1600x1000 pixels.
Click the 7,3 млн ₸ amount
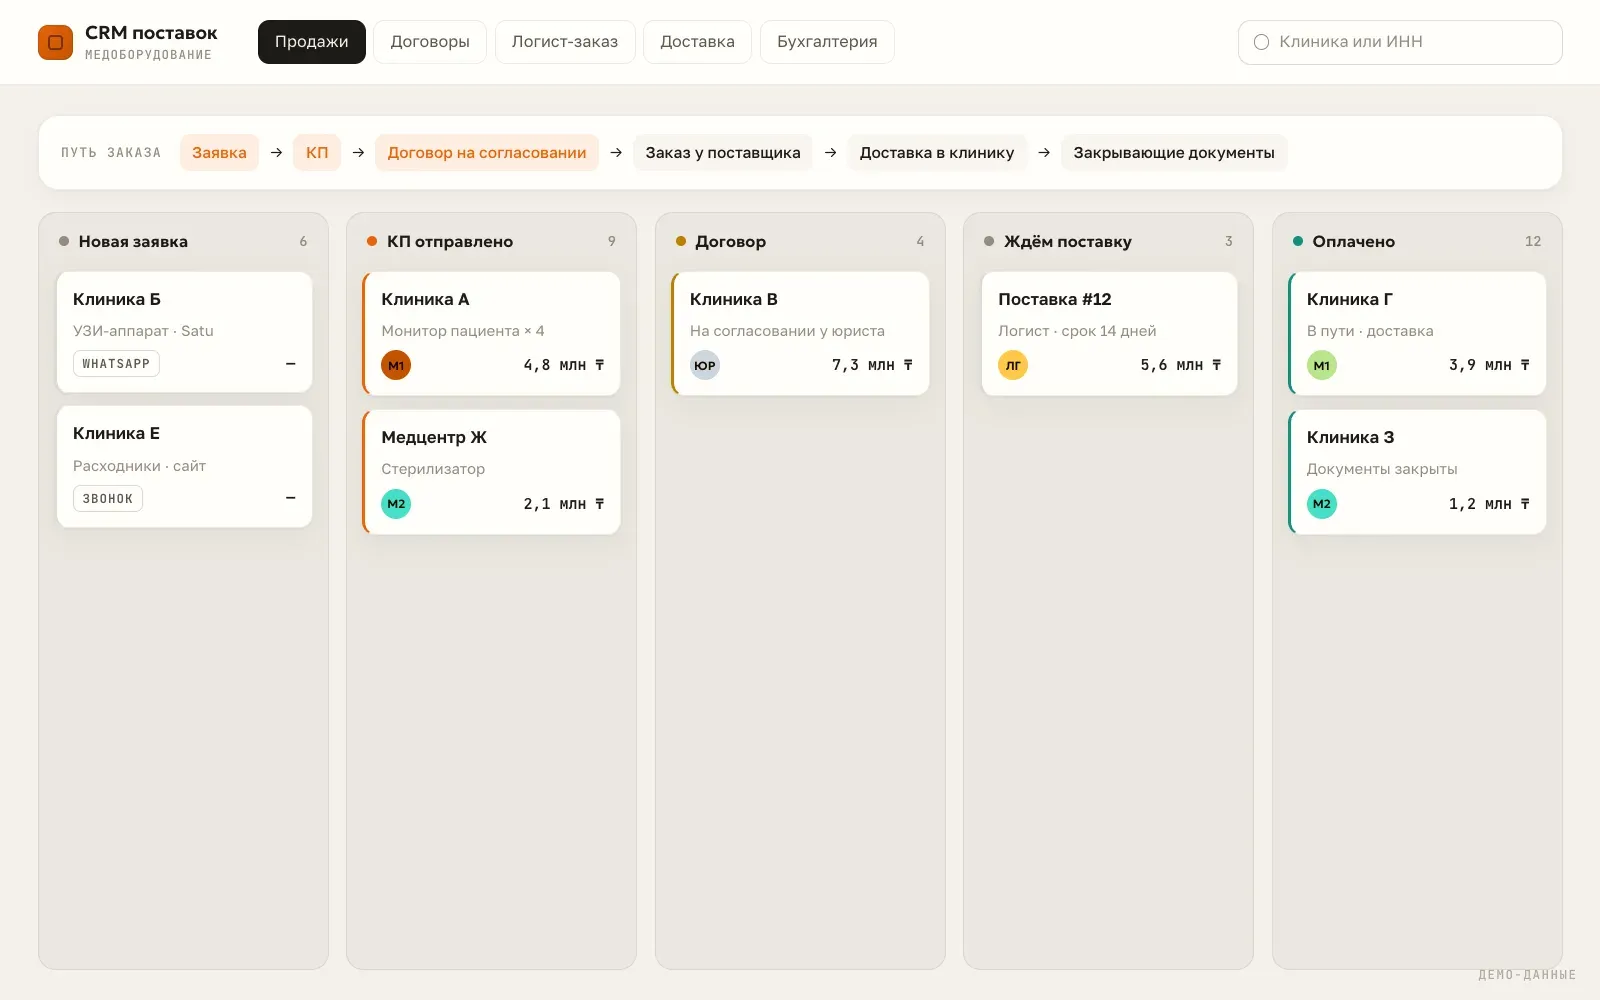[x=872, y=365]
